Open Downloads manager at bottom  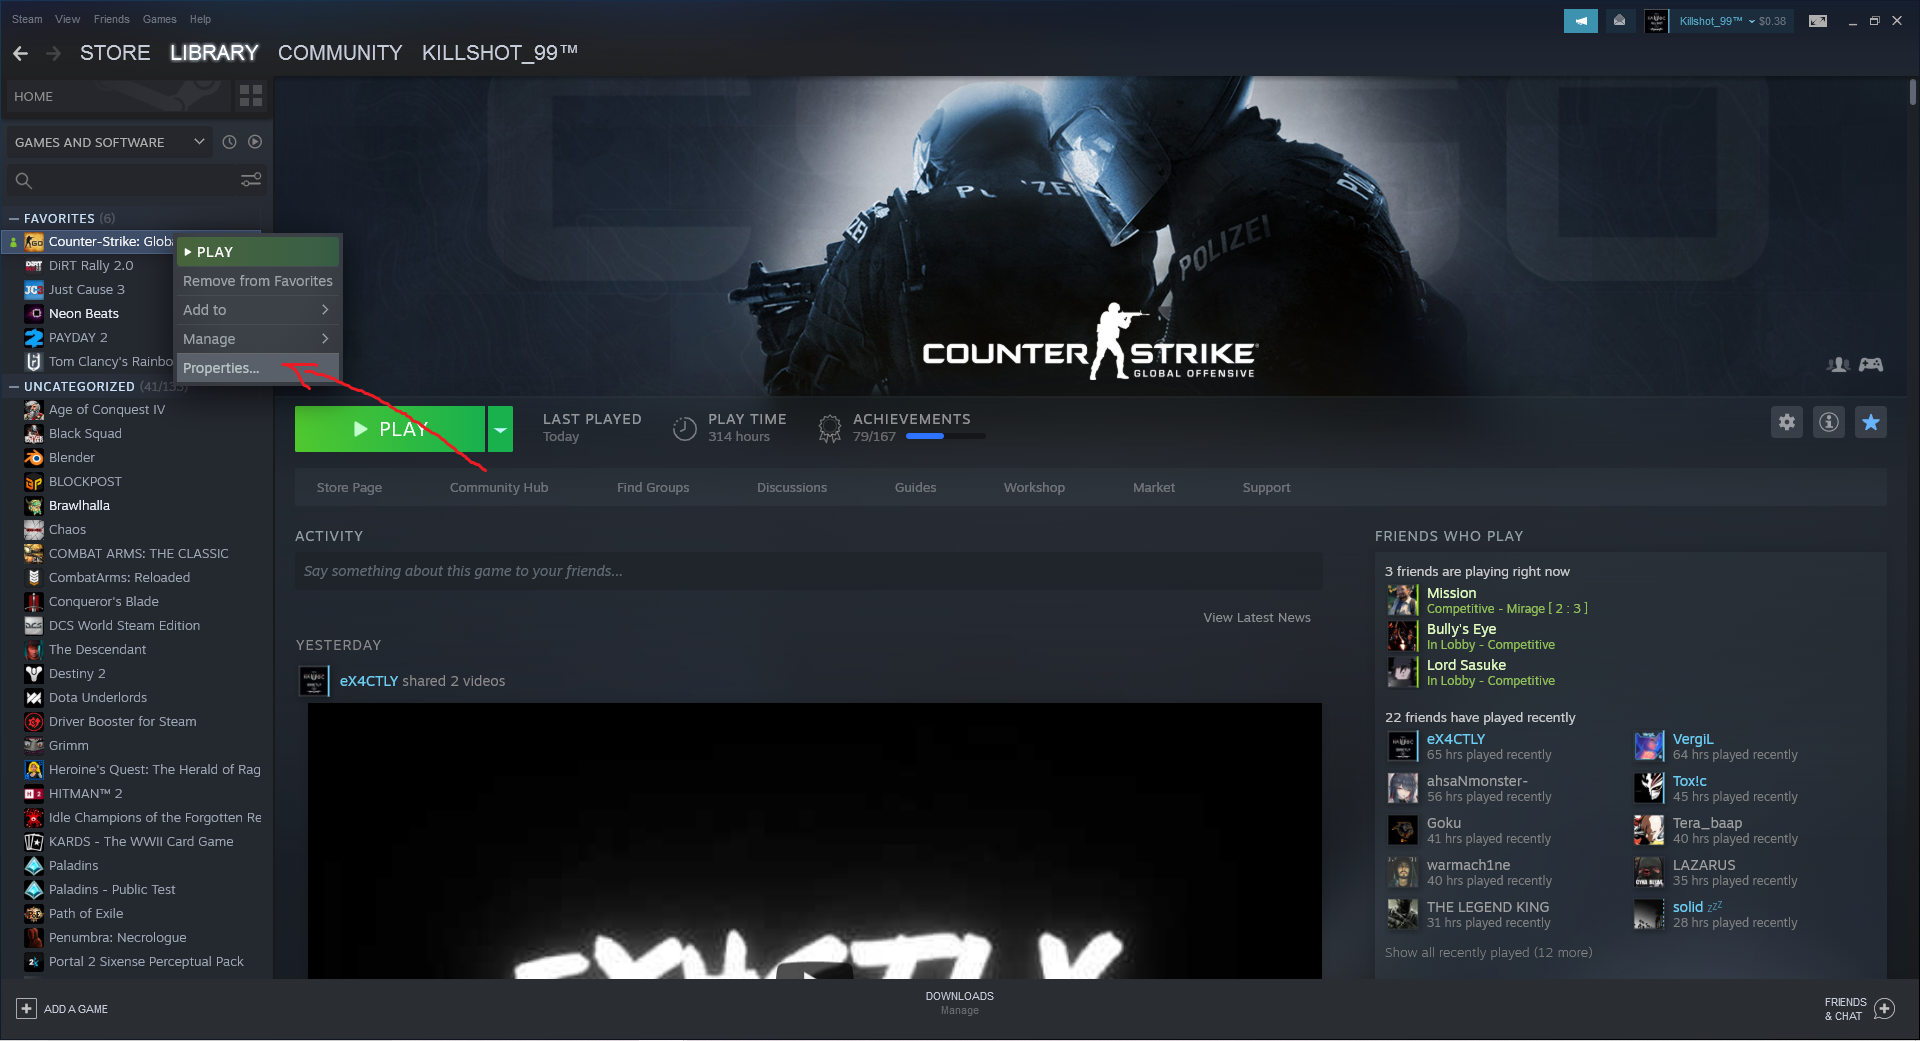click(960, 1003)
